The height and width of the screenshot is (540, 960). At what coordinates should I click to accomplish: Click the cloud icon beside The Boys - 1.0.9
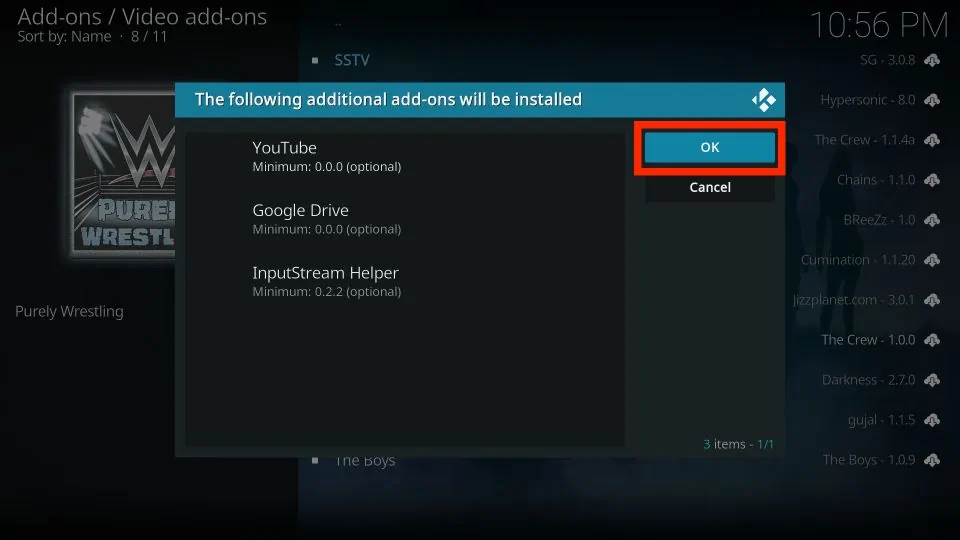pos(932,460)
